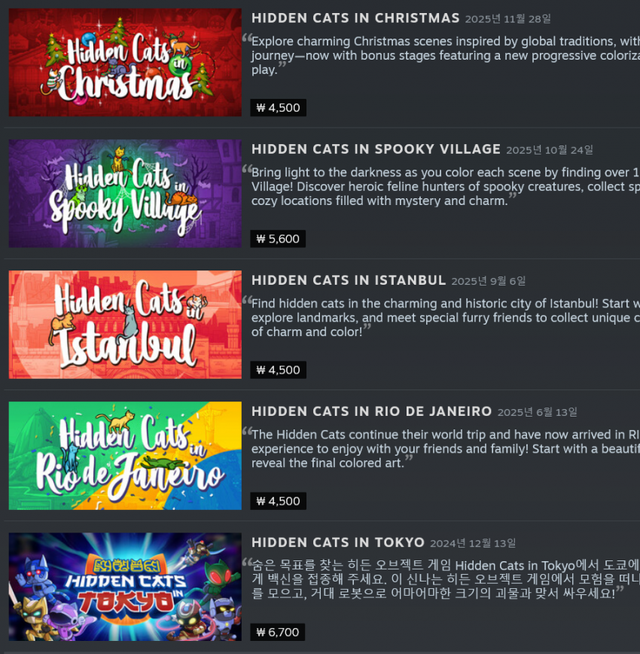
Task: Click the HIDDEN CATS IN ISTANBUL title
Action: [349, 280]
